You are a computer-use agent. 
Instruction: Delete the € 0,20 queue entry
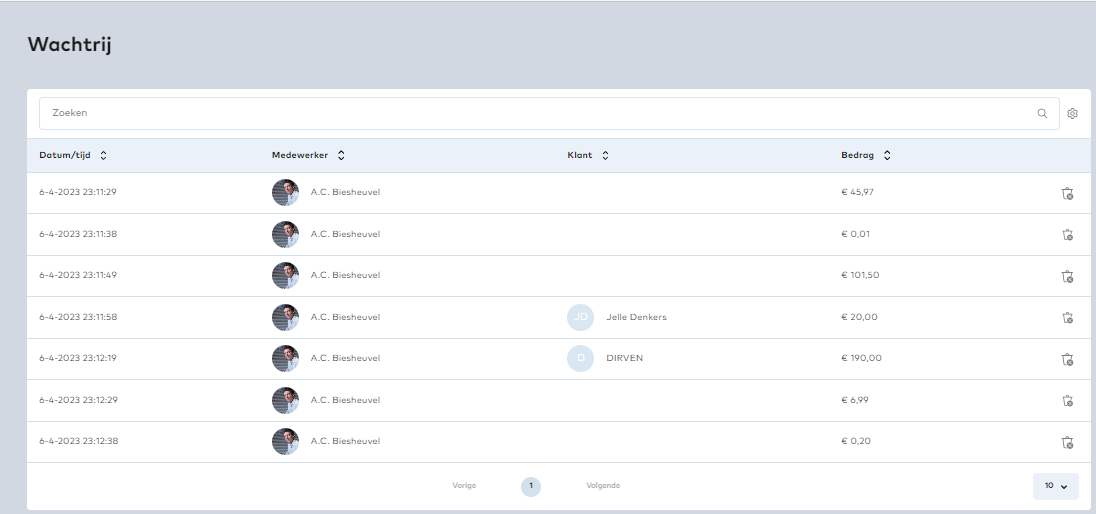1067,442
